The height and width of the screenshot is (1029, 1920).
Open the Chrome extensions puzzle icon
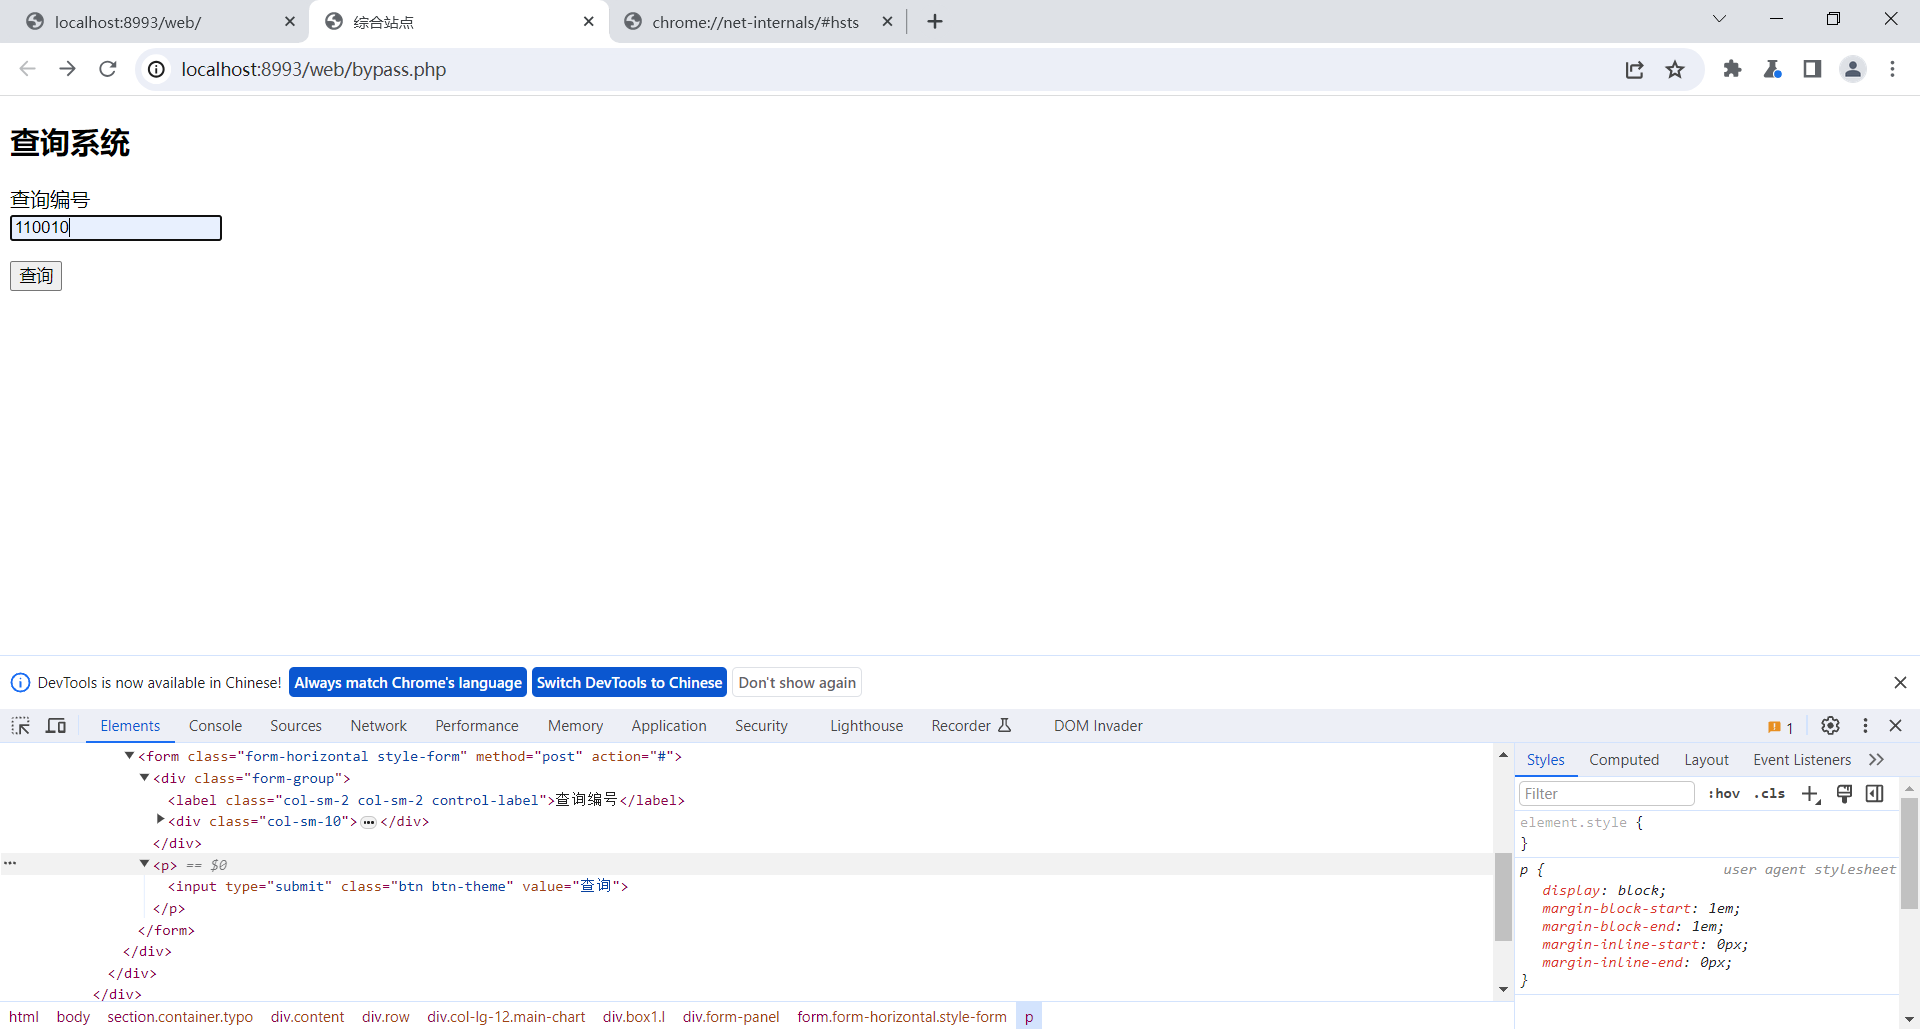(1732, 69)
